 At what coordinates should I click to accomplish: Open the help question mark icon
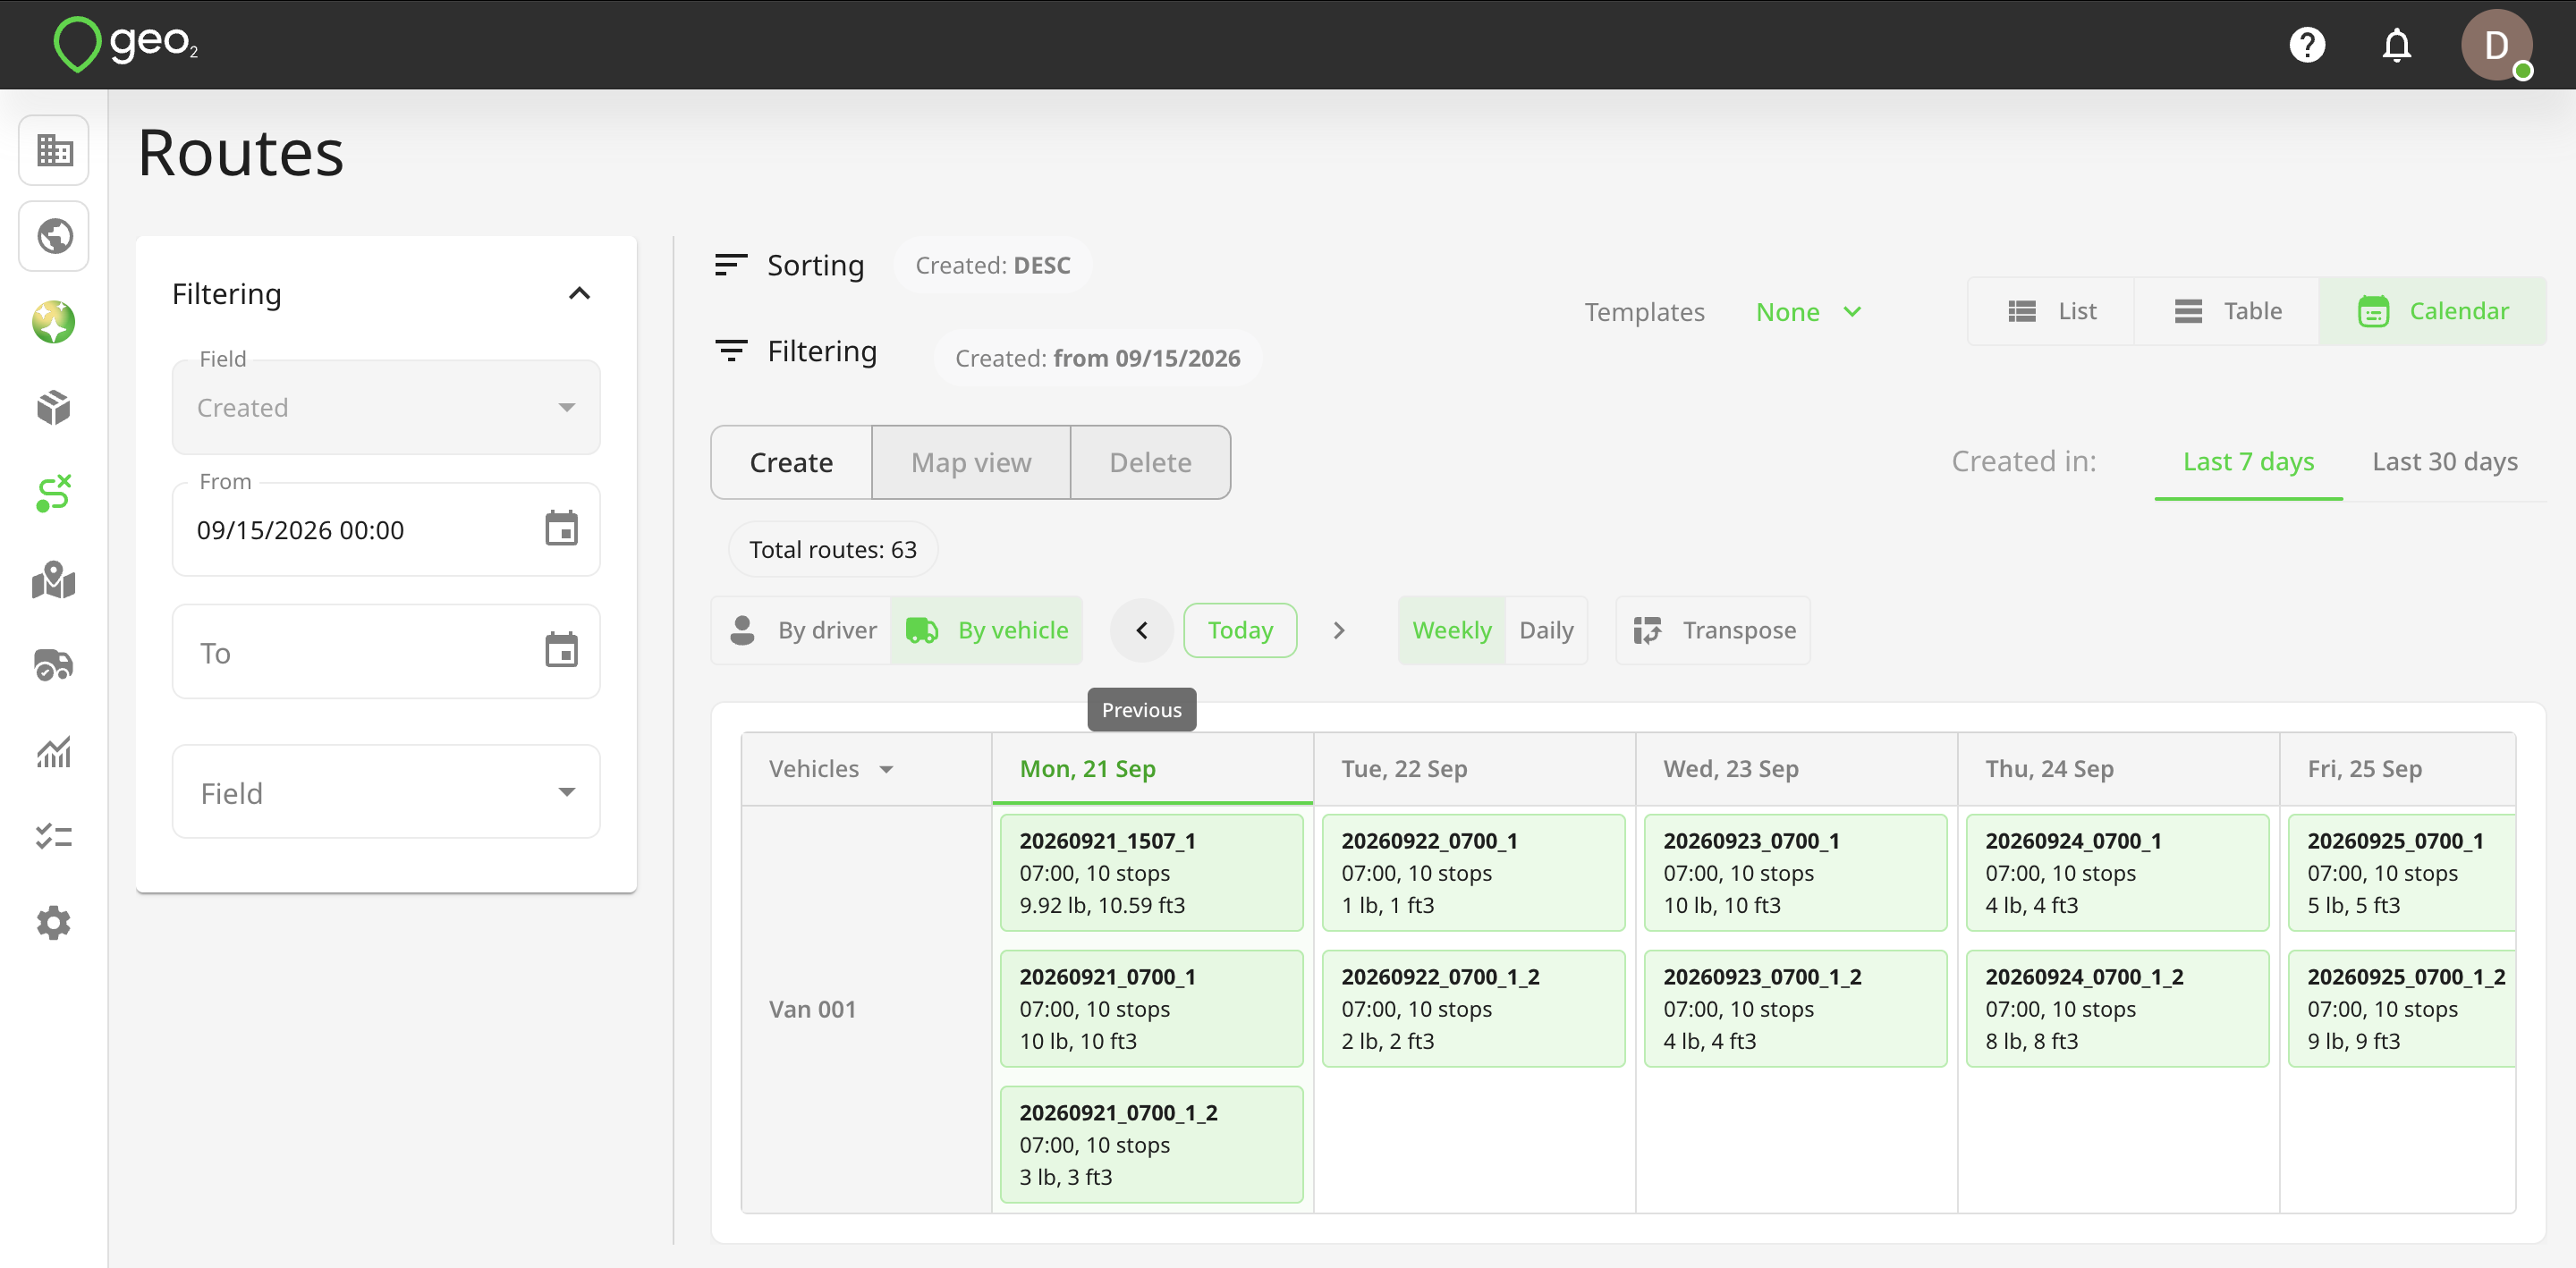2307,45
